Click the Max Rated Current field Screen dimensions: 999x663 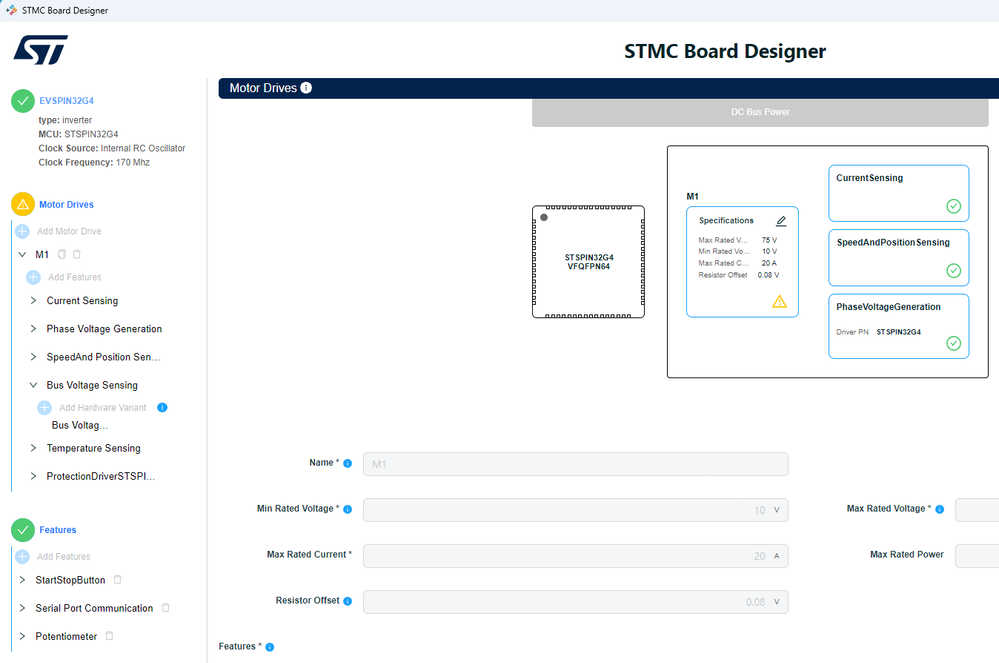point(575,556)
